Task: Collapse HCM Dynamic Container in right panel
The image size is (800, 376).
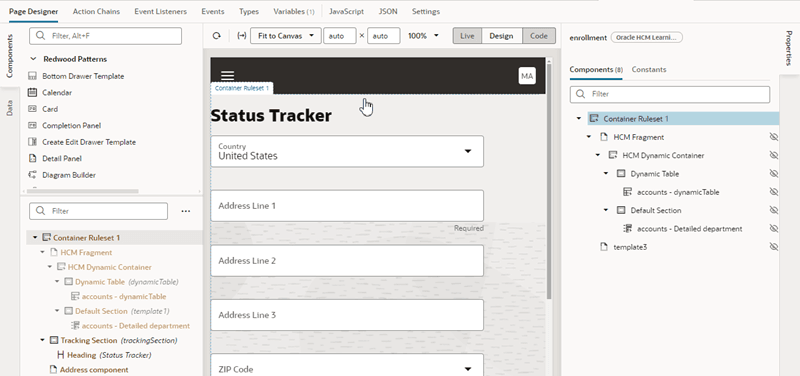Action: pyautogui.click(x=598, y=155)
